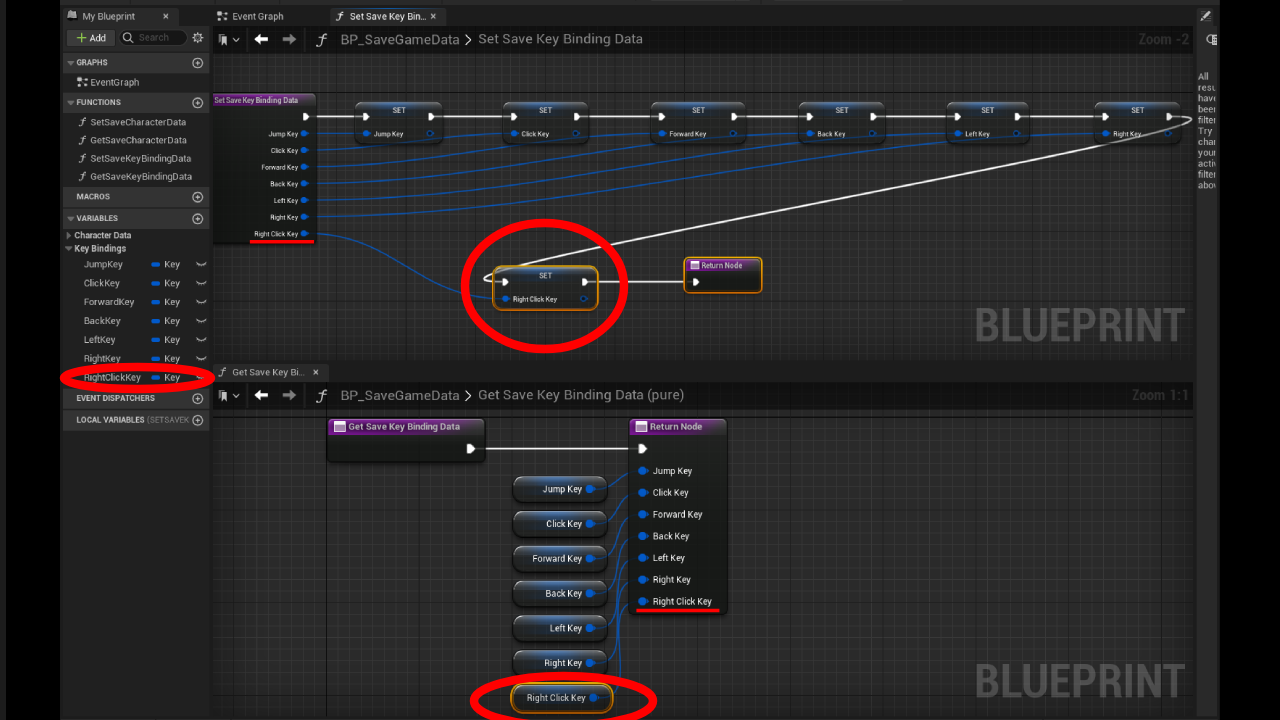Add a new event dispatcher with plus icon
1280x720 pixels.
click(x=198, y=398)
